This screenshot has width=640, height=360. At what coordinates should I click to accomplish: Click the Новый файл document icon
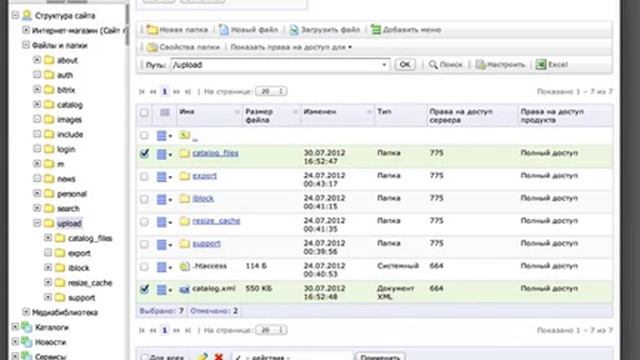click(224, 30)
